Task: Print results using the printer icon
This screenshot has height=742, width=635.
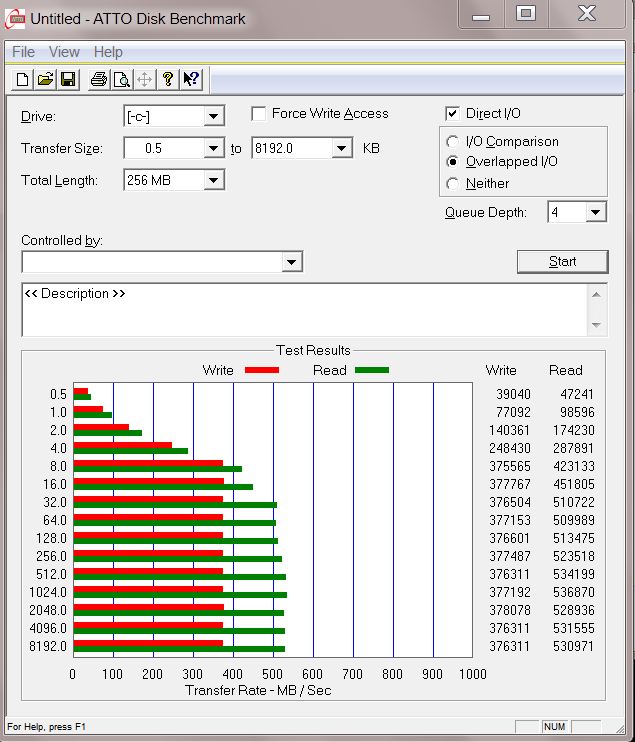Action: (x=99, y=79)
